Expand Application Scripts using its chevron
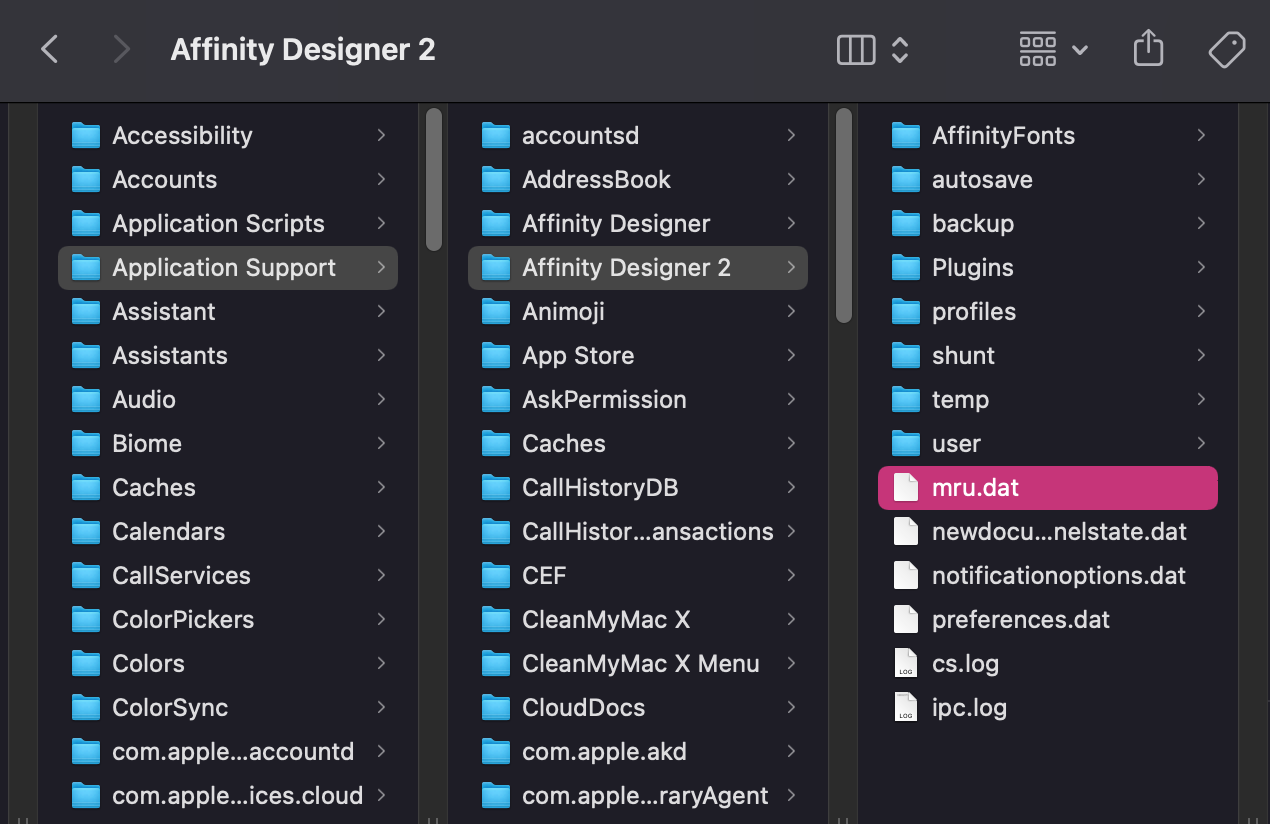Image resolution: width=1270 pixels, height=824 pixels. tap(381, 223)
